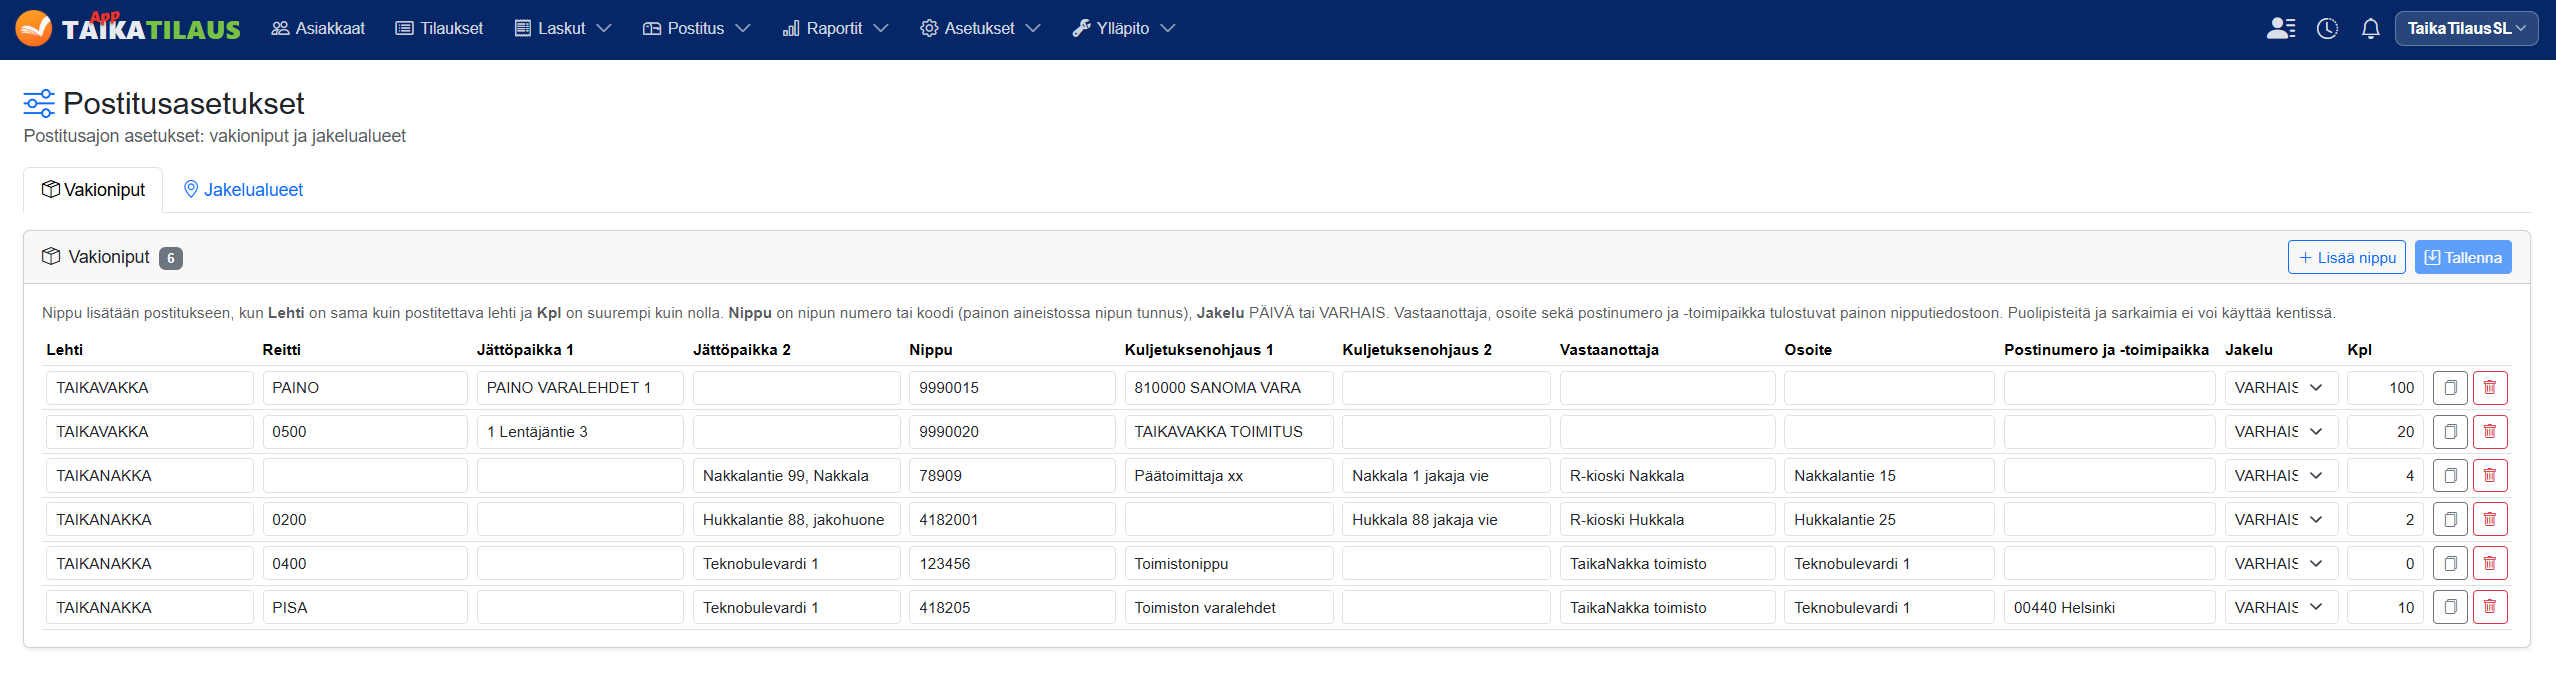Go to Tilaukset in the navbar
2556x687 pixels.
[x=439, y=28]
